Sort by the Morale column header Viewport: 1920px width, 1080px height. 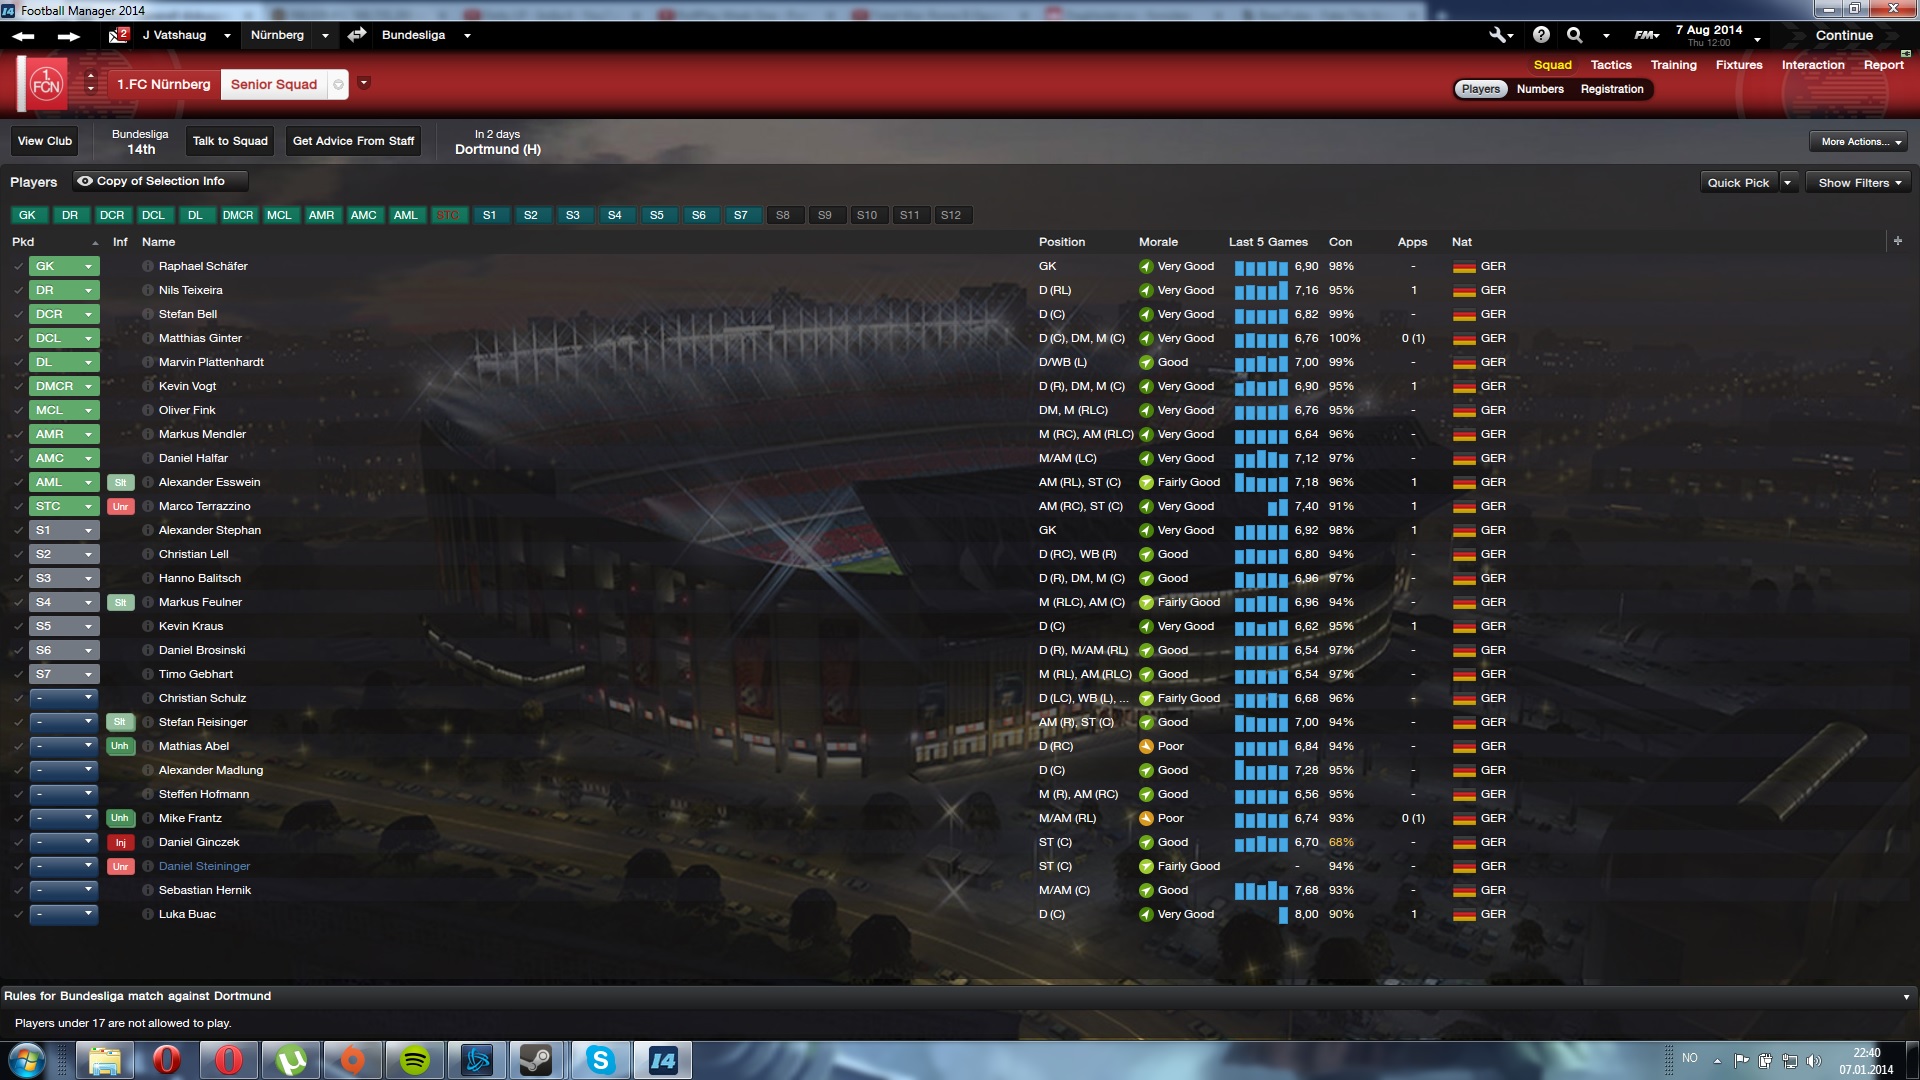[x=1158, y=242]
